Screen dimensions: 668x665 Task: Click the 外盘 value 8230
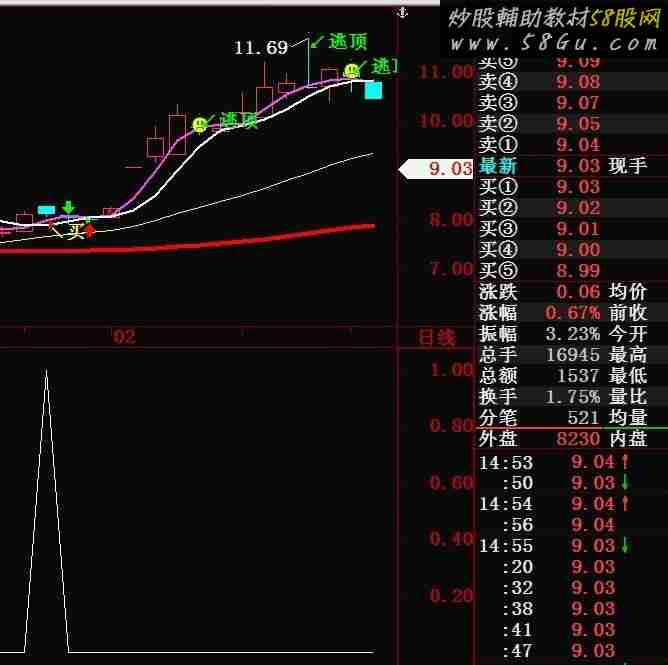tap(579, 438)
